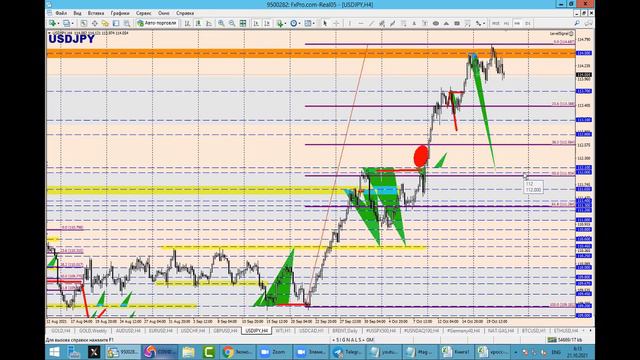Image resolution: width=640 pixels, height=360 pixels.
Task: Switch to the BRENT,Daily chart tab
Action: pyautogui.click(x=344, y=331)
